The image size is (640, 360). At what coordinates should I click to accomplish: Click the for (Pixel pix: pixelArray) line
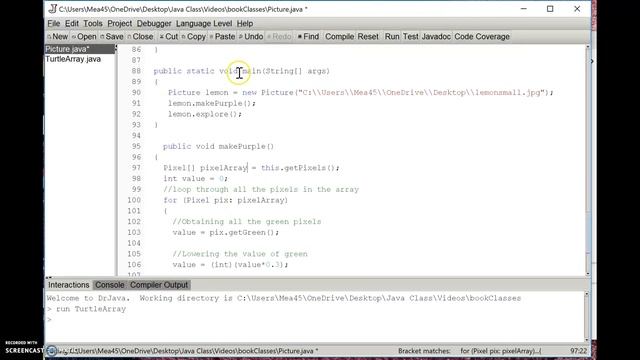(x=225, y=200)
